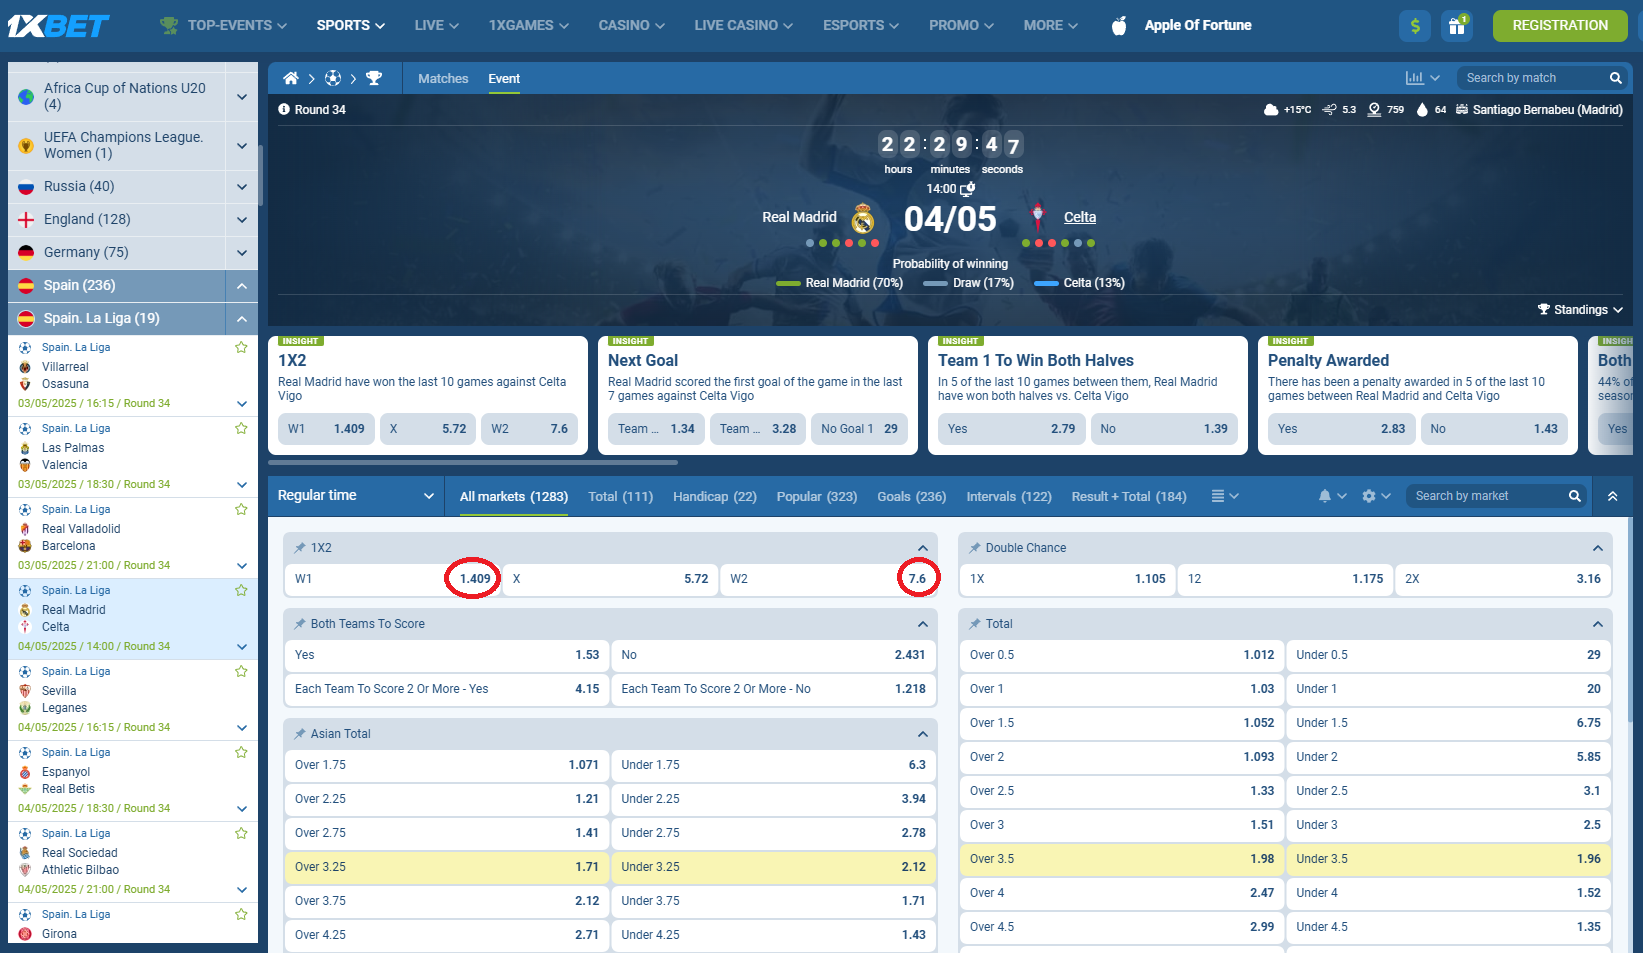Favorite the Sevilla vs Leganes match
The height and width of the screenshot is (953, 1643).
[x=241, y=672]
